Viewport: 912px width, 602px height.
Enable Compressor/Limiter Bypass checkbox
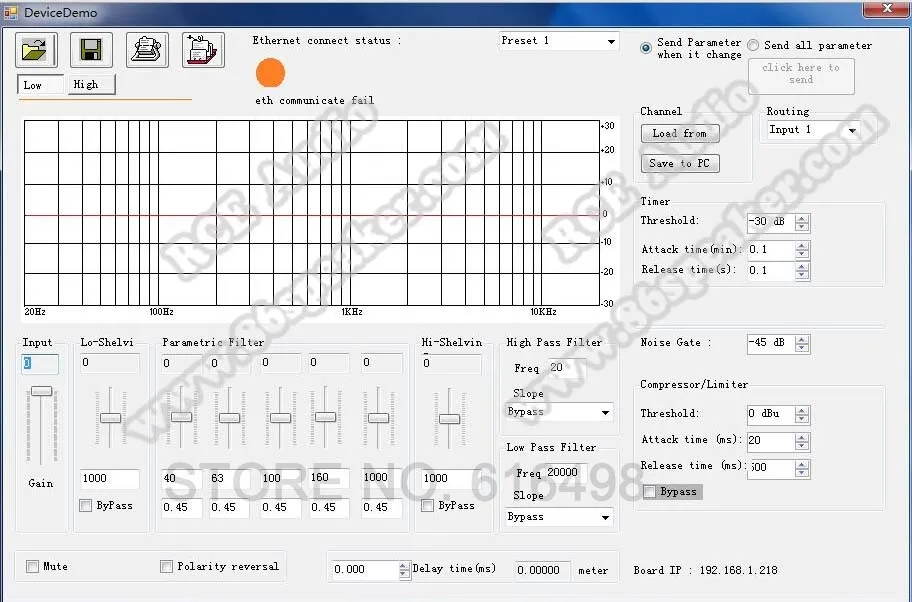click(x=649, y=491)
